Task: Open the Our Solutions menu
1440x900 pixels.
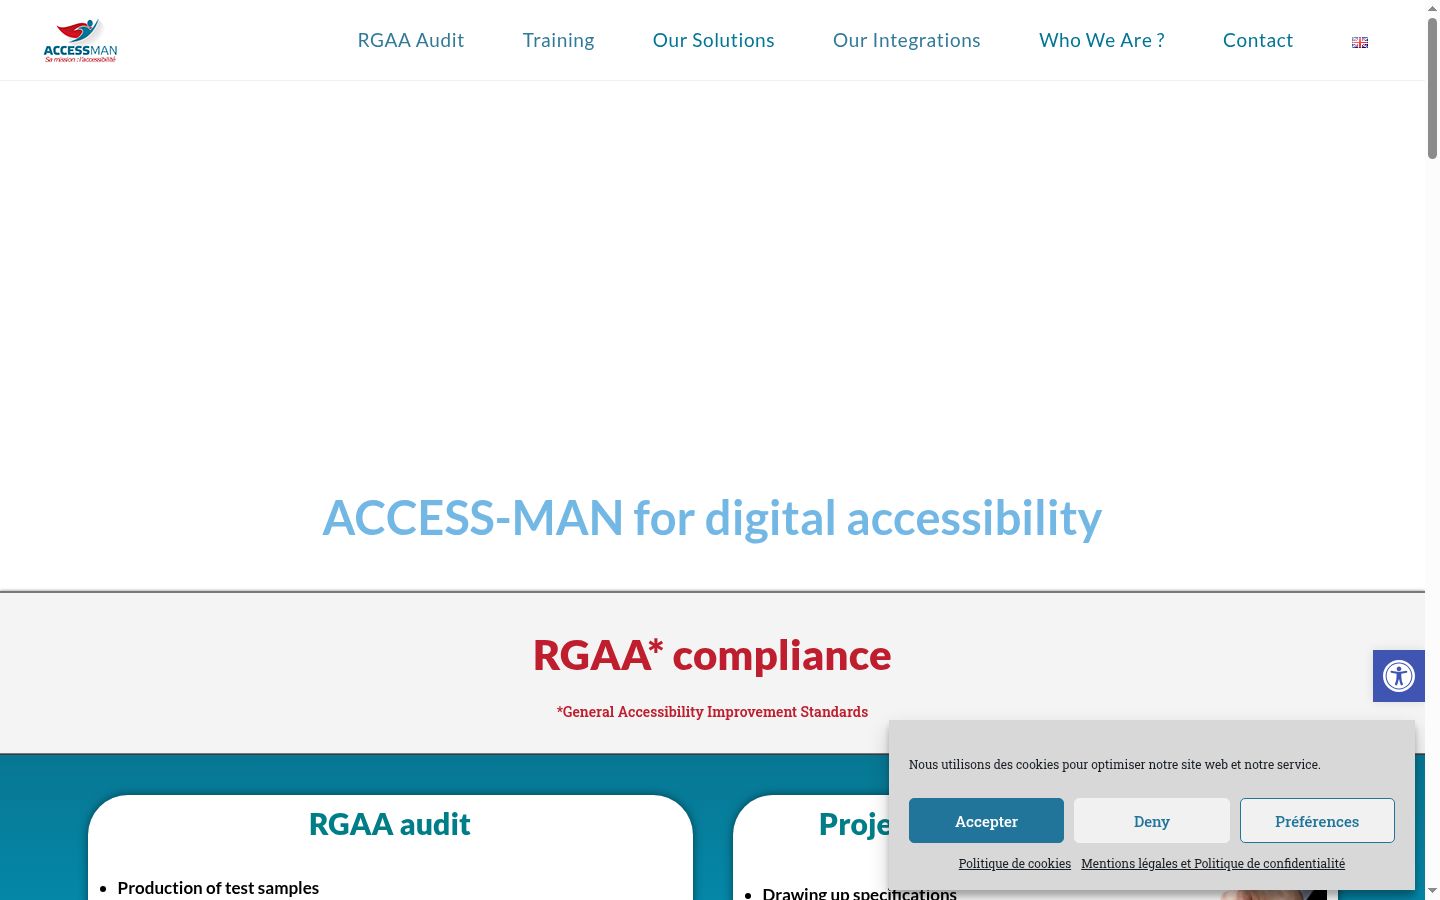Action: pos(714,40)
